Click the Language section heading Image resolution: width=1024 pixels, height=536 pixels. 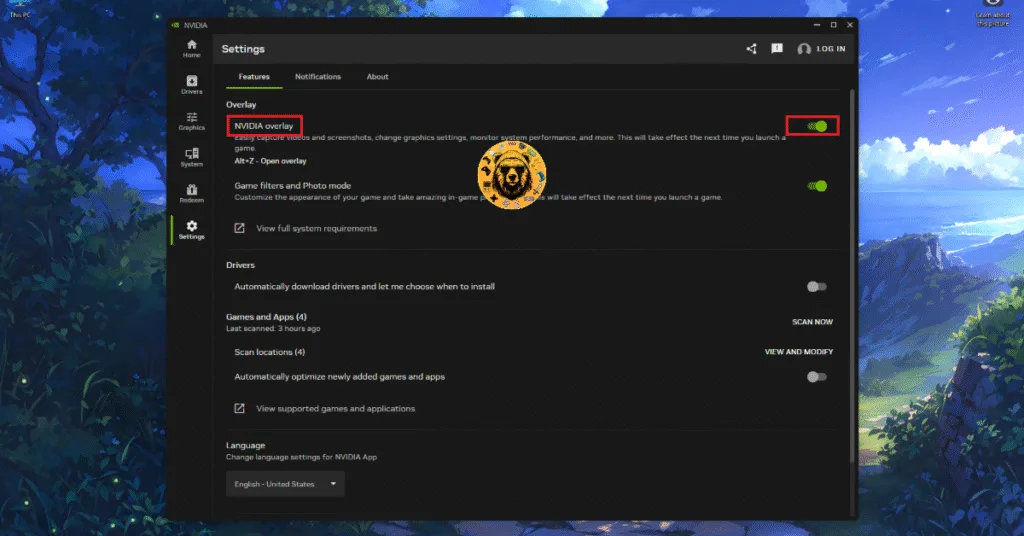click(x=246, y=445)
